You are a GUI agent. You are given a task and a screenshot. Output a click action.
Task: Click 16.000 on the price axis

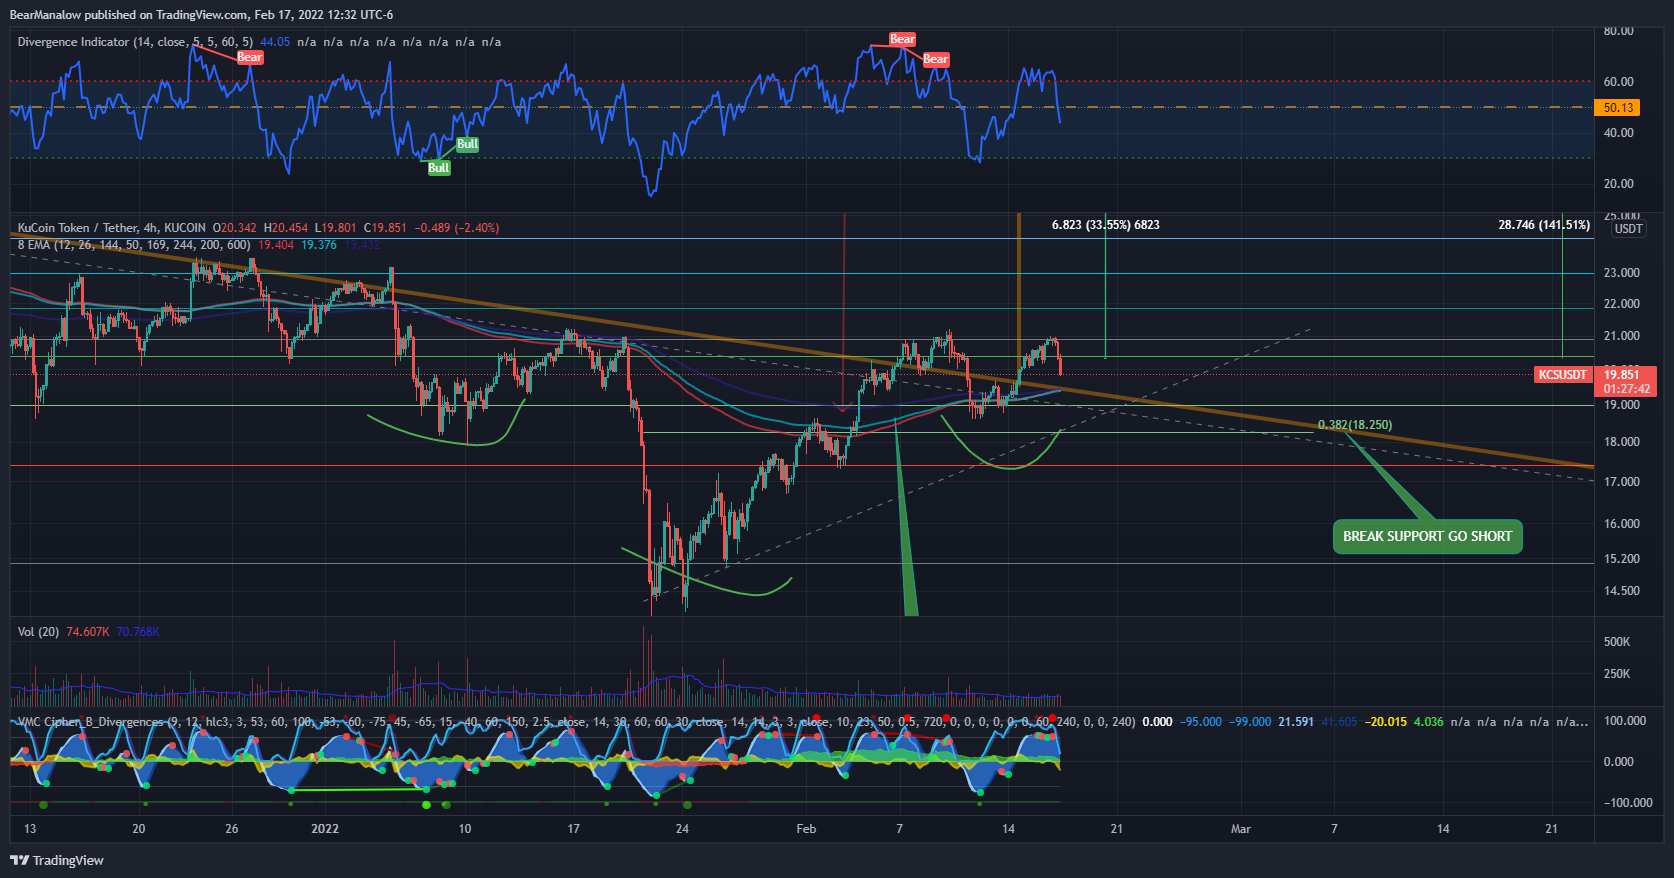click(1621, 524)
